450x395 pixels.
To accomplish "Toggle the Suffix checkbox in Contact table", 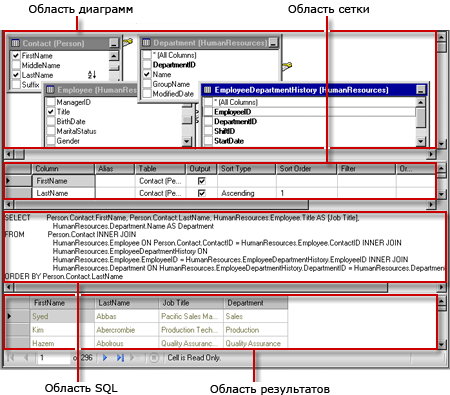I will 16,85.
